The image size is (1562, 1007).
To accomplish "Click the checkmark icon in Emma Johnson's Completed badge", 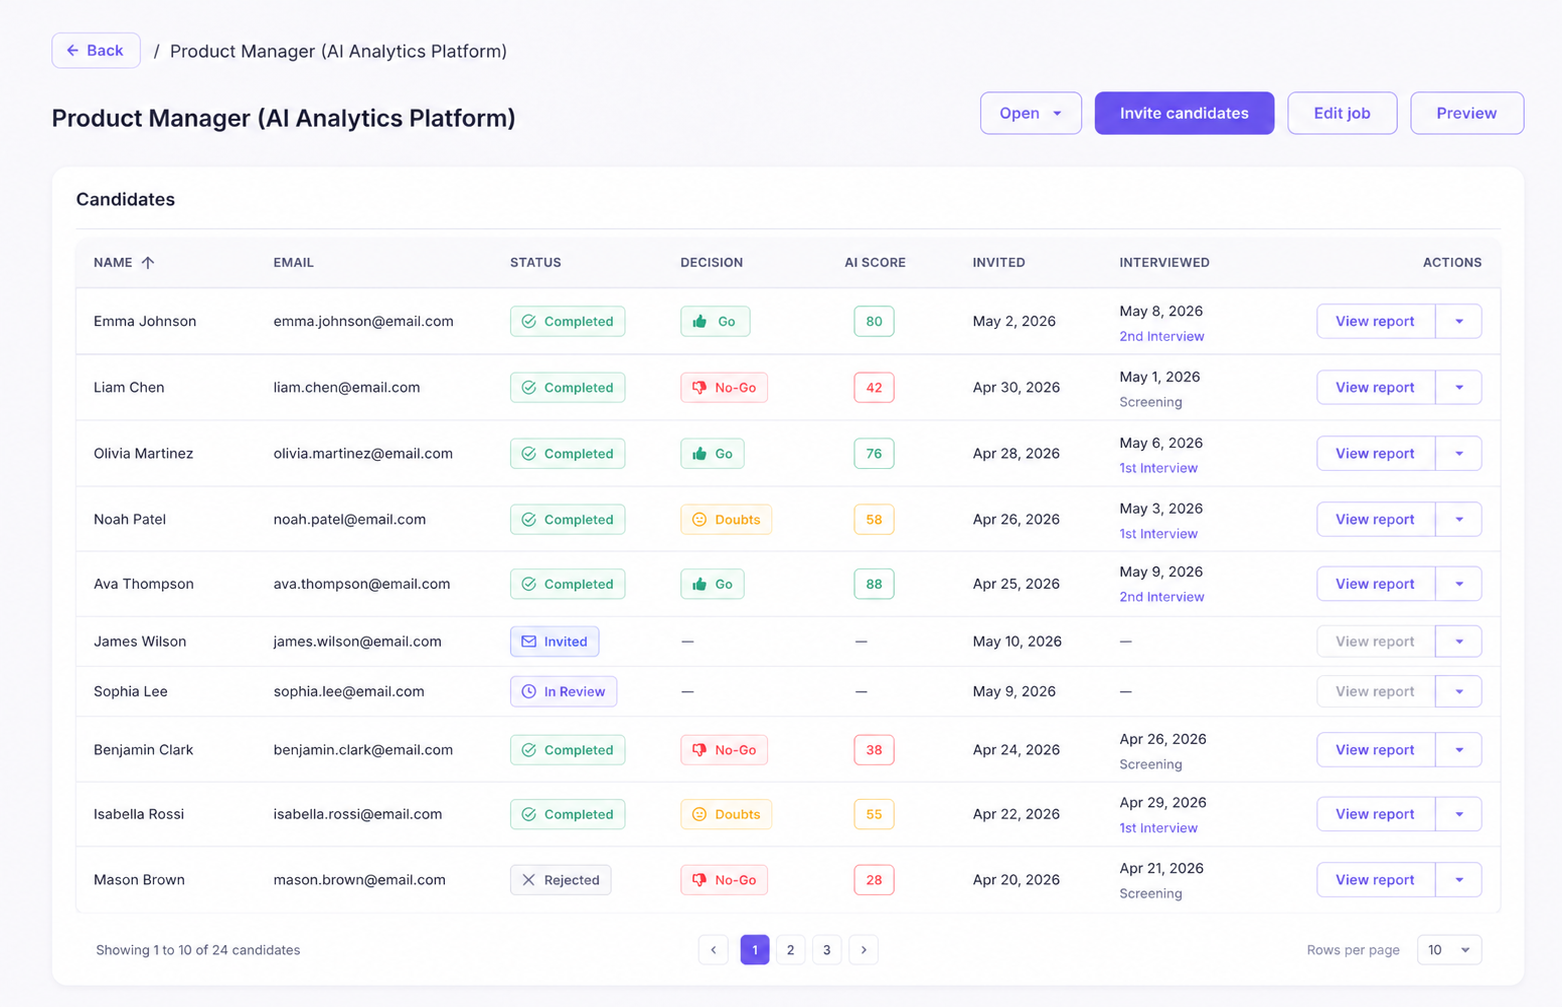I will point(529,322).
